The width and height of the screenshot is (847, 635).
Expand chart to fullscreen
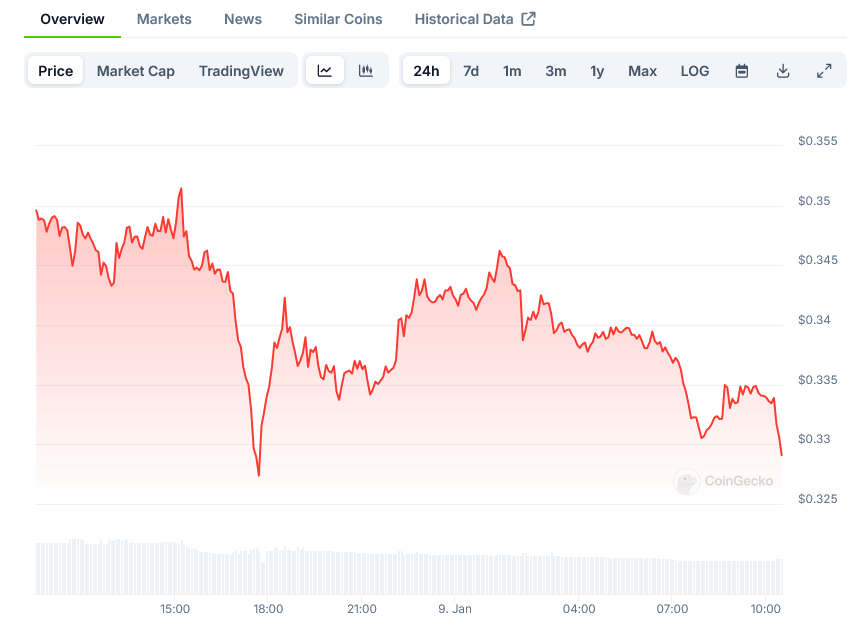click(x=824, y=71)
